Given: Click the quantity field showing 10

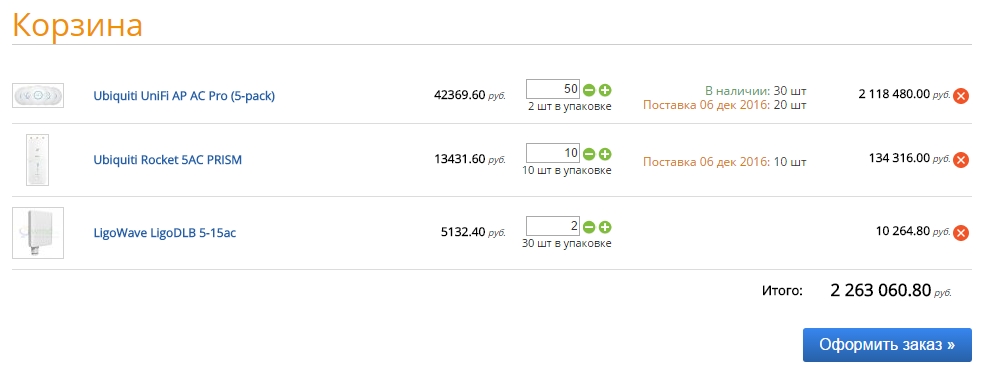Looking at the screenshot, I should (553, 153).
